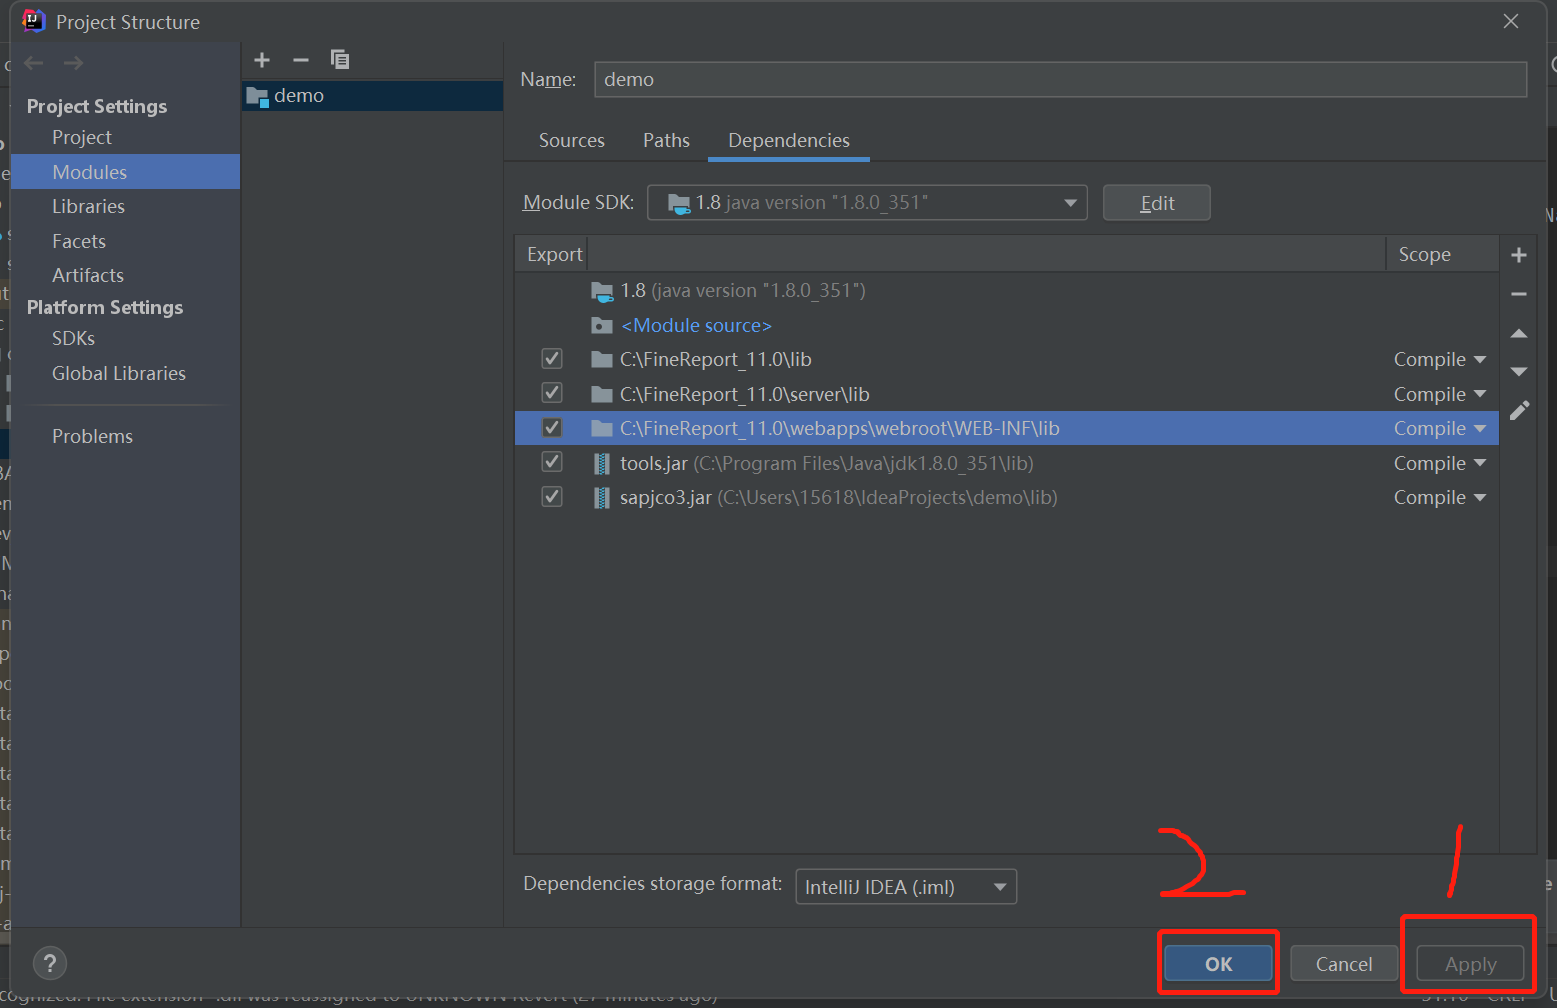Select the Dependencies tab
The height and width of the screenshot is (1008, 1557).
(789, 141)
